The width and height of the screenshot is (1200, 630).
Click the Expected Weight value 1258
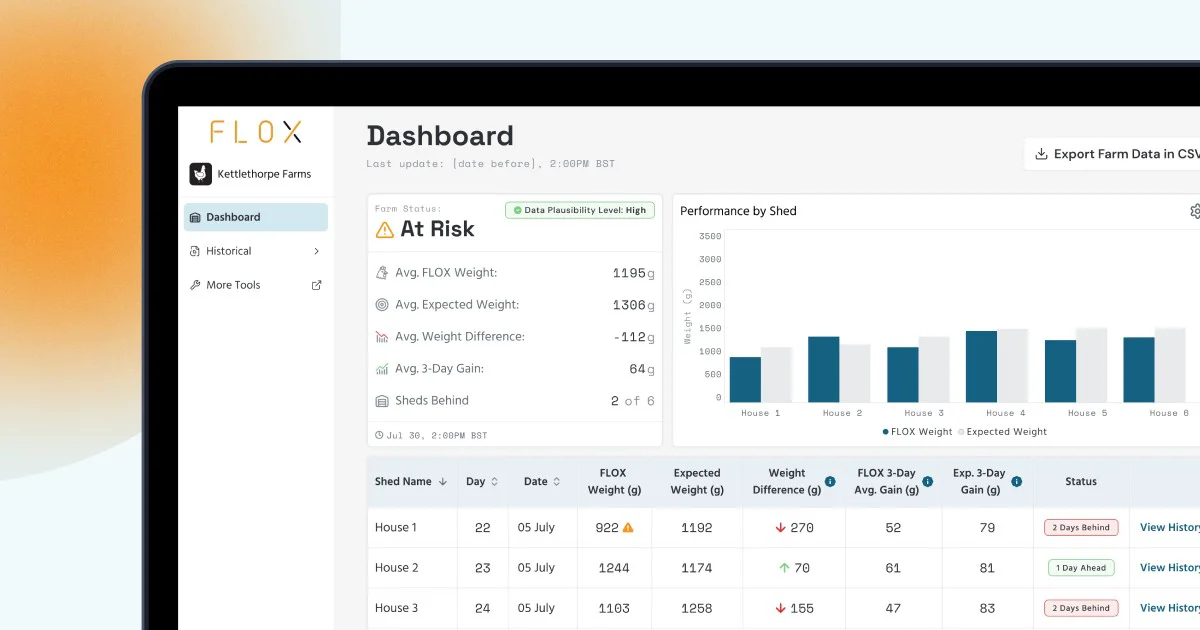tap(697, 608)
